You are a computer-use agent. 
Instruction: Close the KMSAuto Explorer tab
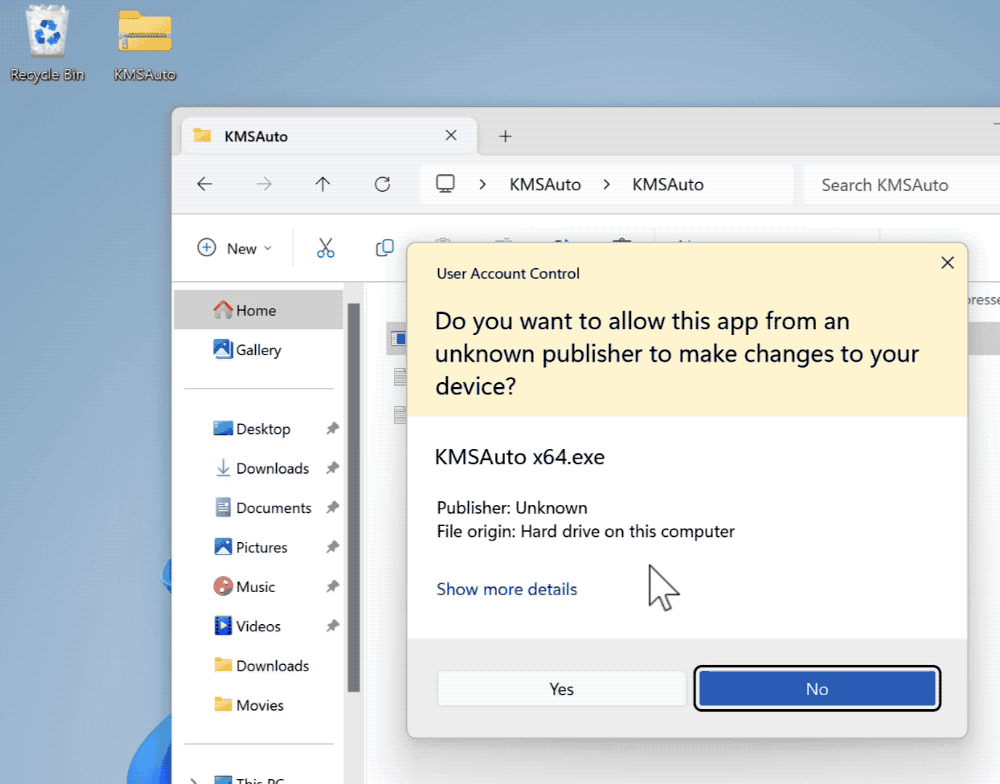[451, 135]
